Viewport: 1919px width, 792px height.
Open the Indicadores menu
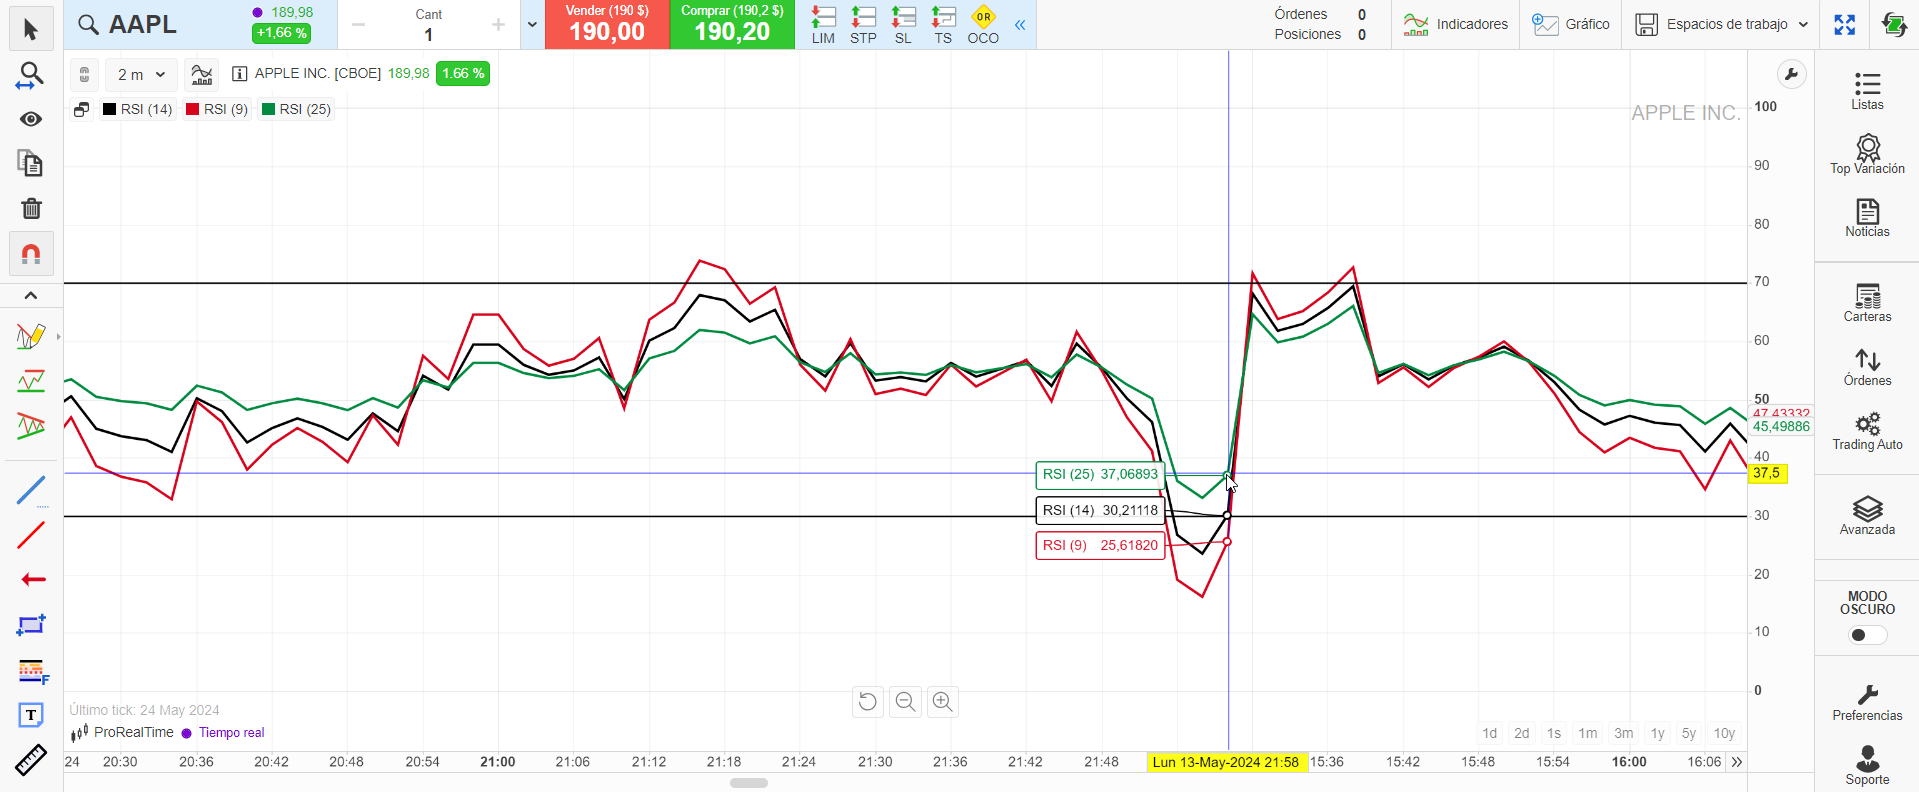(x=1455, y=25)
